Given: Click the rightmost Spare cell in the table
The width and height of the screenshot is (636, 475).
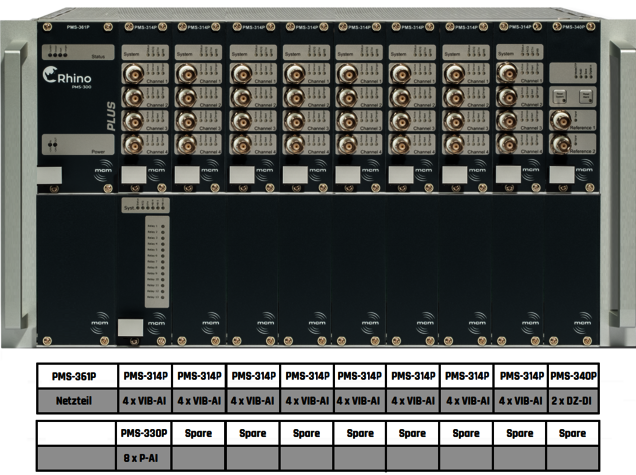Looking at the screenshot, I should pos(573,434).
